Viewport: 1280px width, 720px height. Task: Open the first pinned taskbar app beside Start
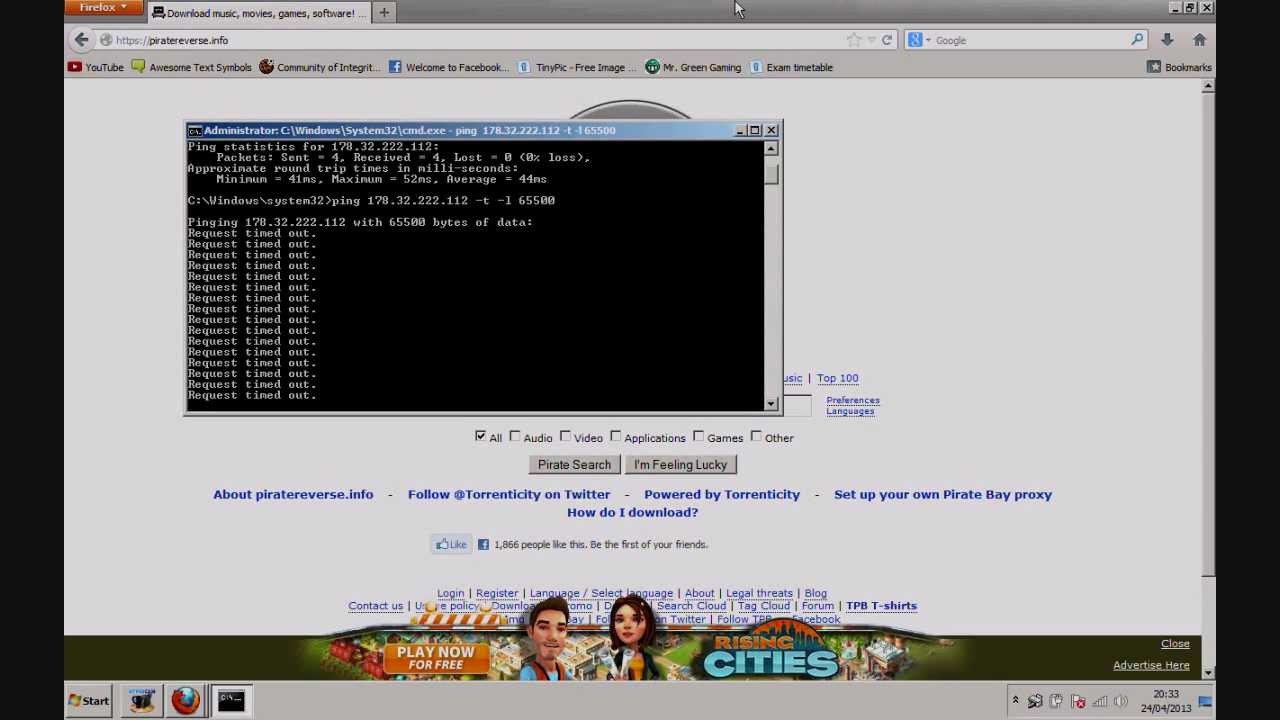click(141, 700)
